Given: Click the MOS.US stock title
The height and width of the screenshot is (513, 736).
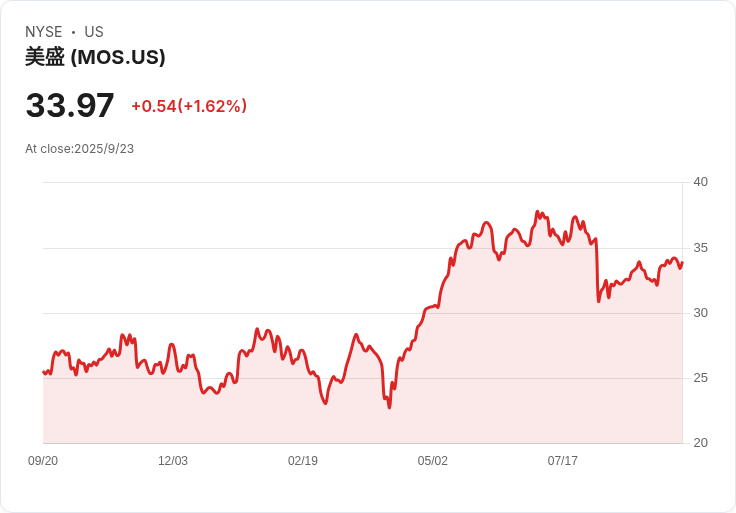Looking at the screenshot, I should click(95, 57).
